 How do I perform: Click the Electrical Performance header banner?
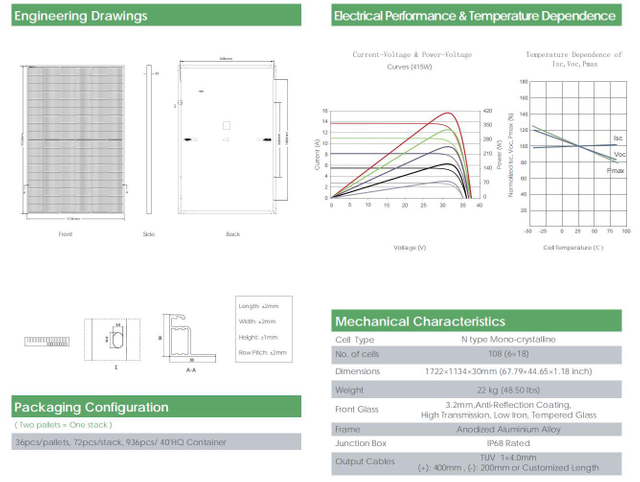(x=476, y=16)
